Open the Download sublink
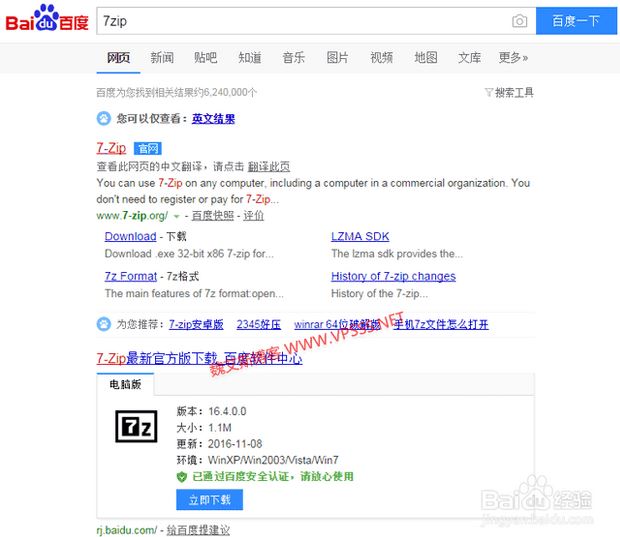Viewport: 620px width, 537px height. tap(130, 236)
